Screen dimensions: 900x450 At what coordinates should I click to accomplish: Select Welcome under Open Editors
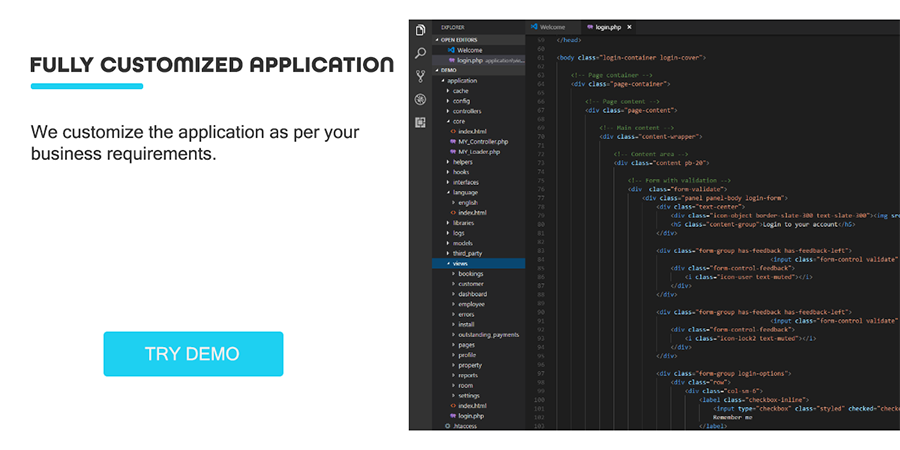point(469,50)
